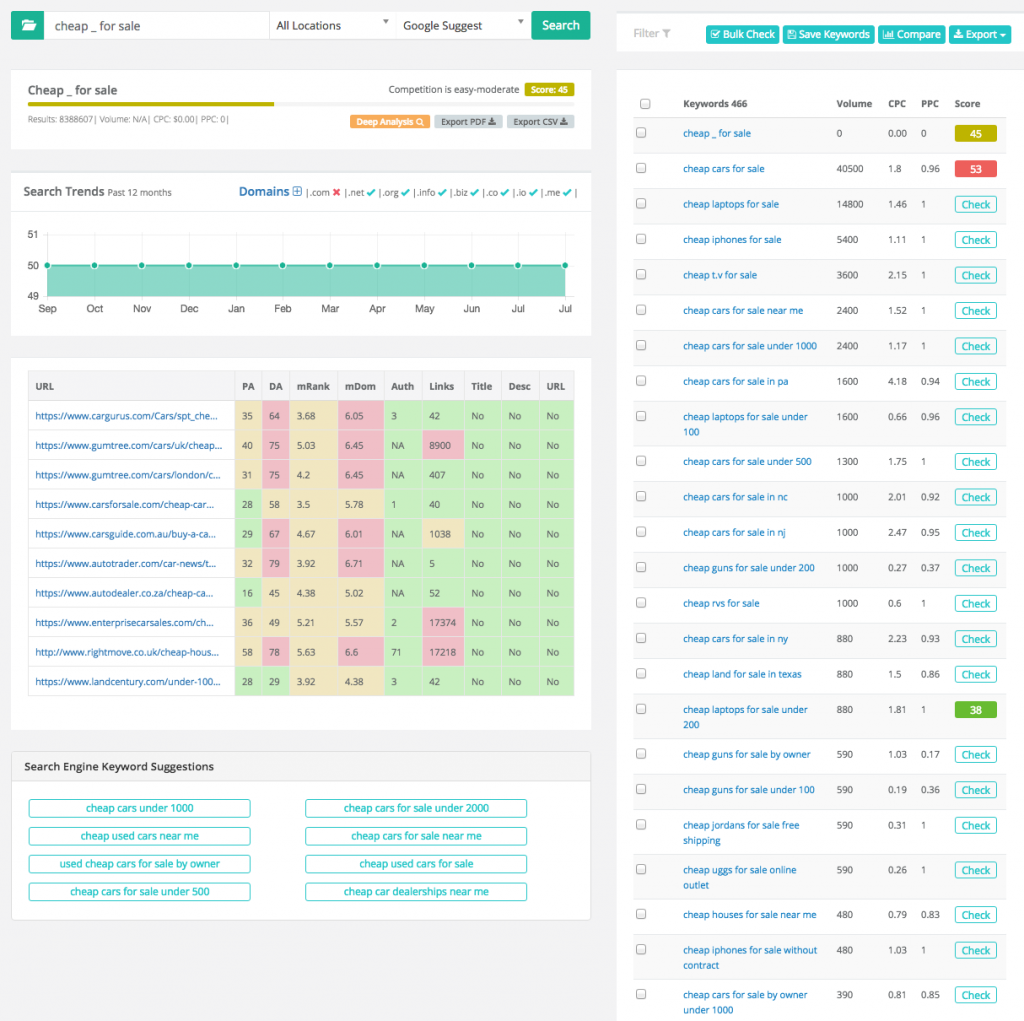The height and width of the screenshot is (1021, 1024).
Task: Click the yellow Score: 45 badge
Action: coord(549,89)
